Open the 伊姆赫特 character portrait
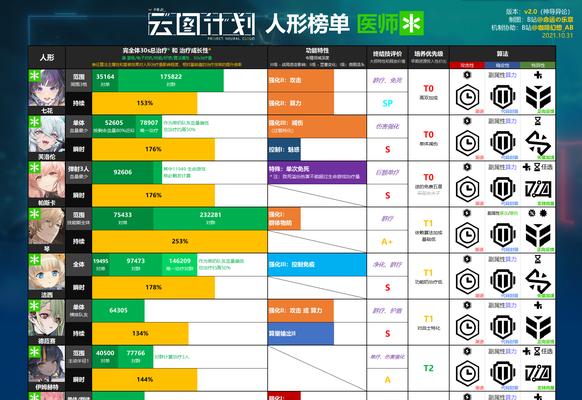 coord(47,364)
